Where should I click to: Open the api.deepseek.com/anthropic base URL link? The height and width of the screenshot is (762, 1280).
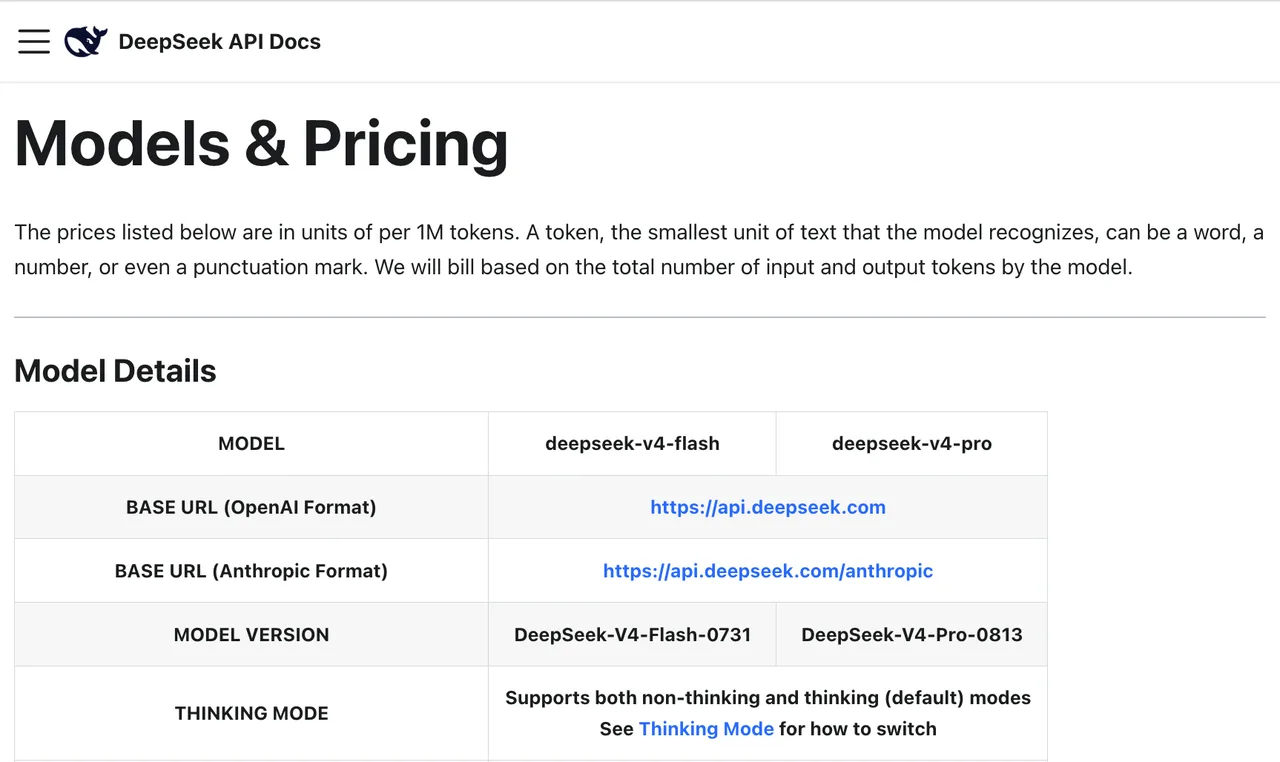(768, 571)
